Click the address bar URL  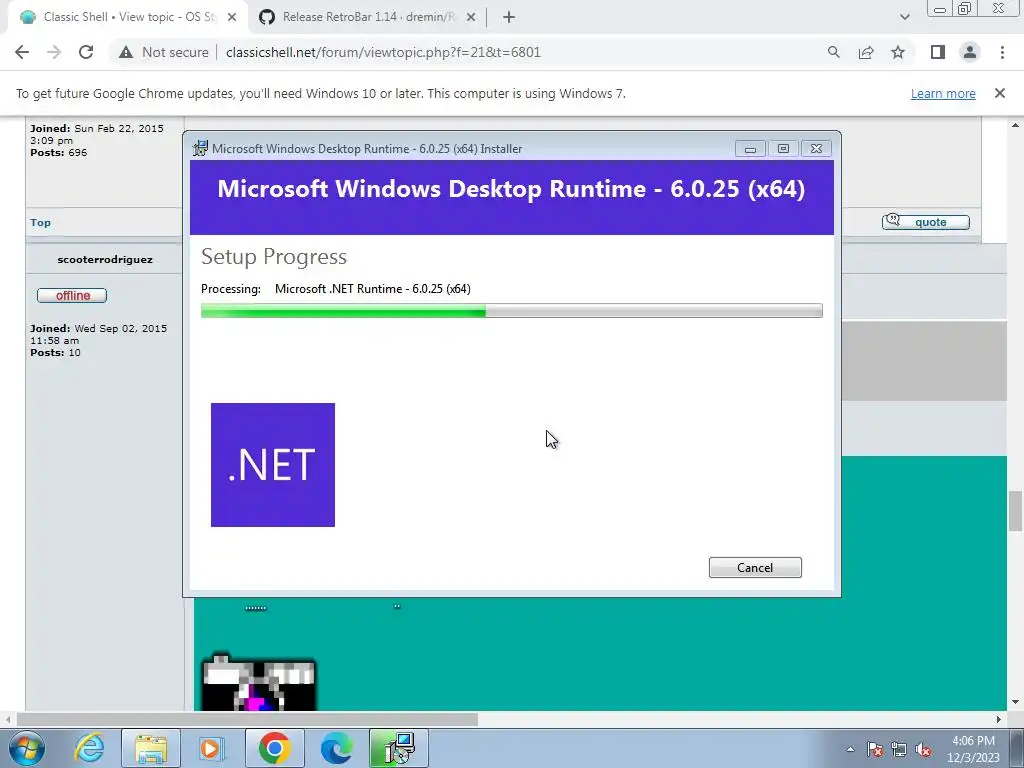383,52
